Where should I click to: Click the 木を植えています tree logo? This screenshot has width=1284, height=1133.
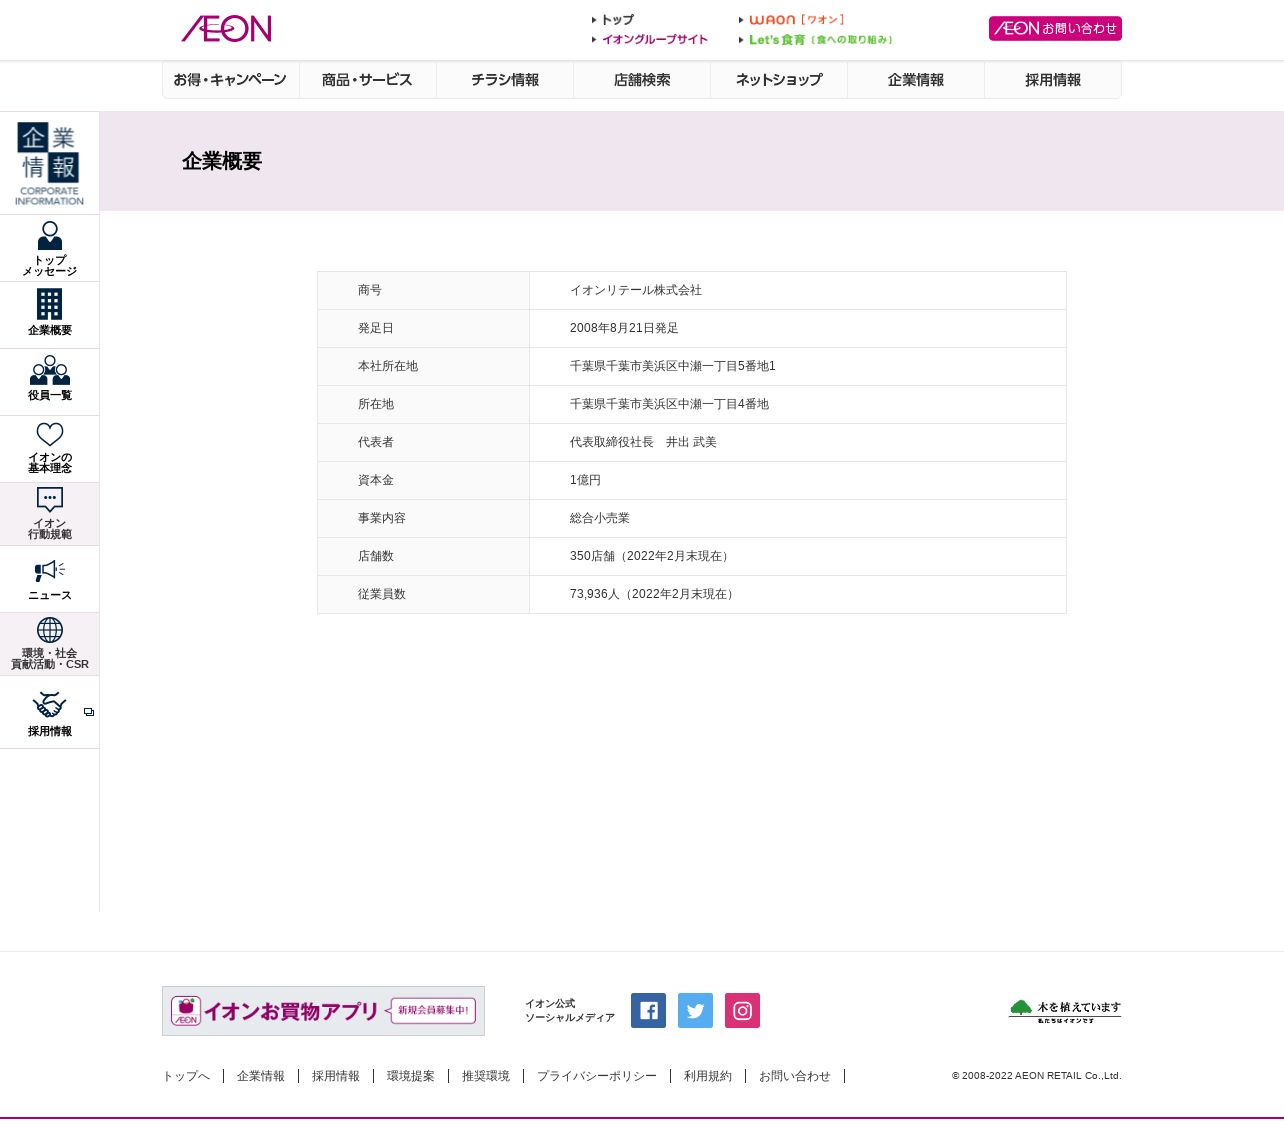pyautogui.click(x=1065, y=1011)
